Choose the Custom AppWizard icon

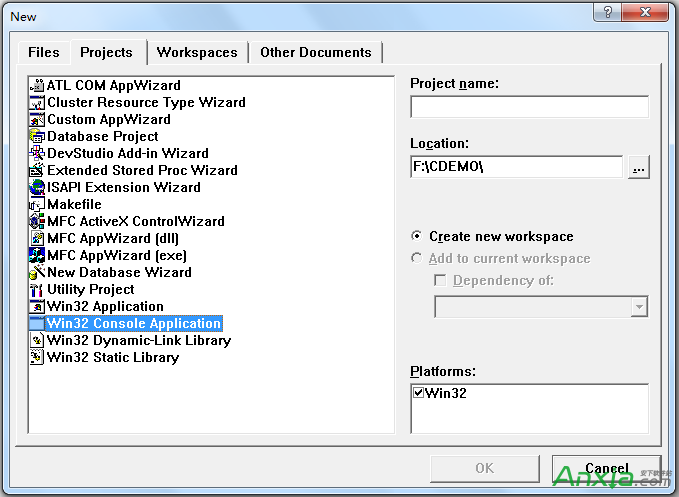tap(37, 119)
